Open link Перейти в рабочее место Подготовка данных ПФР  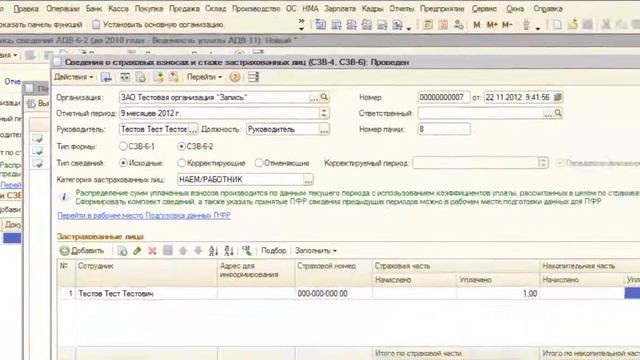coord(144,216)
